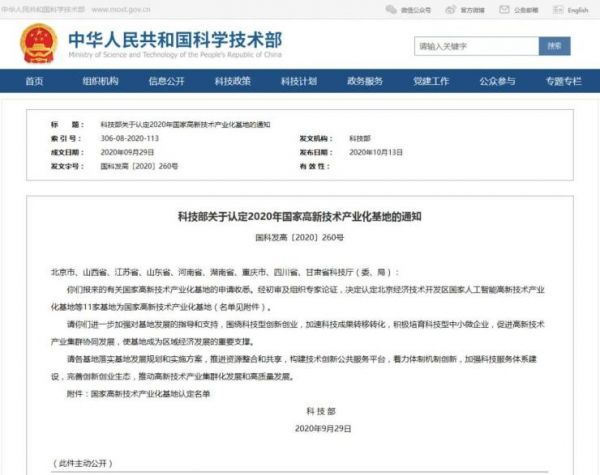Click the public mailbox envelope icon
The image size is (600, 475).
point(504,10)
